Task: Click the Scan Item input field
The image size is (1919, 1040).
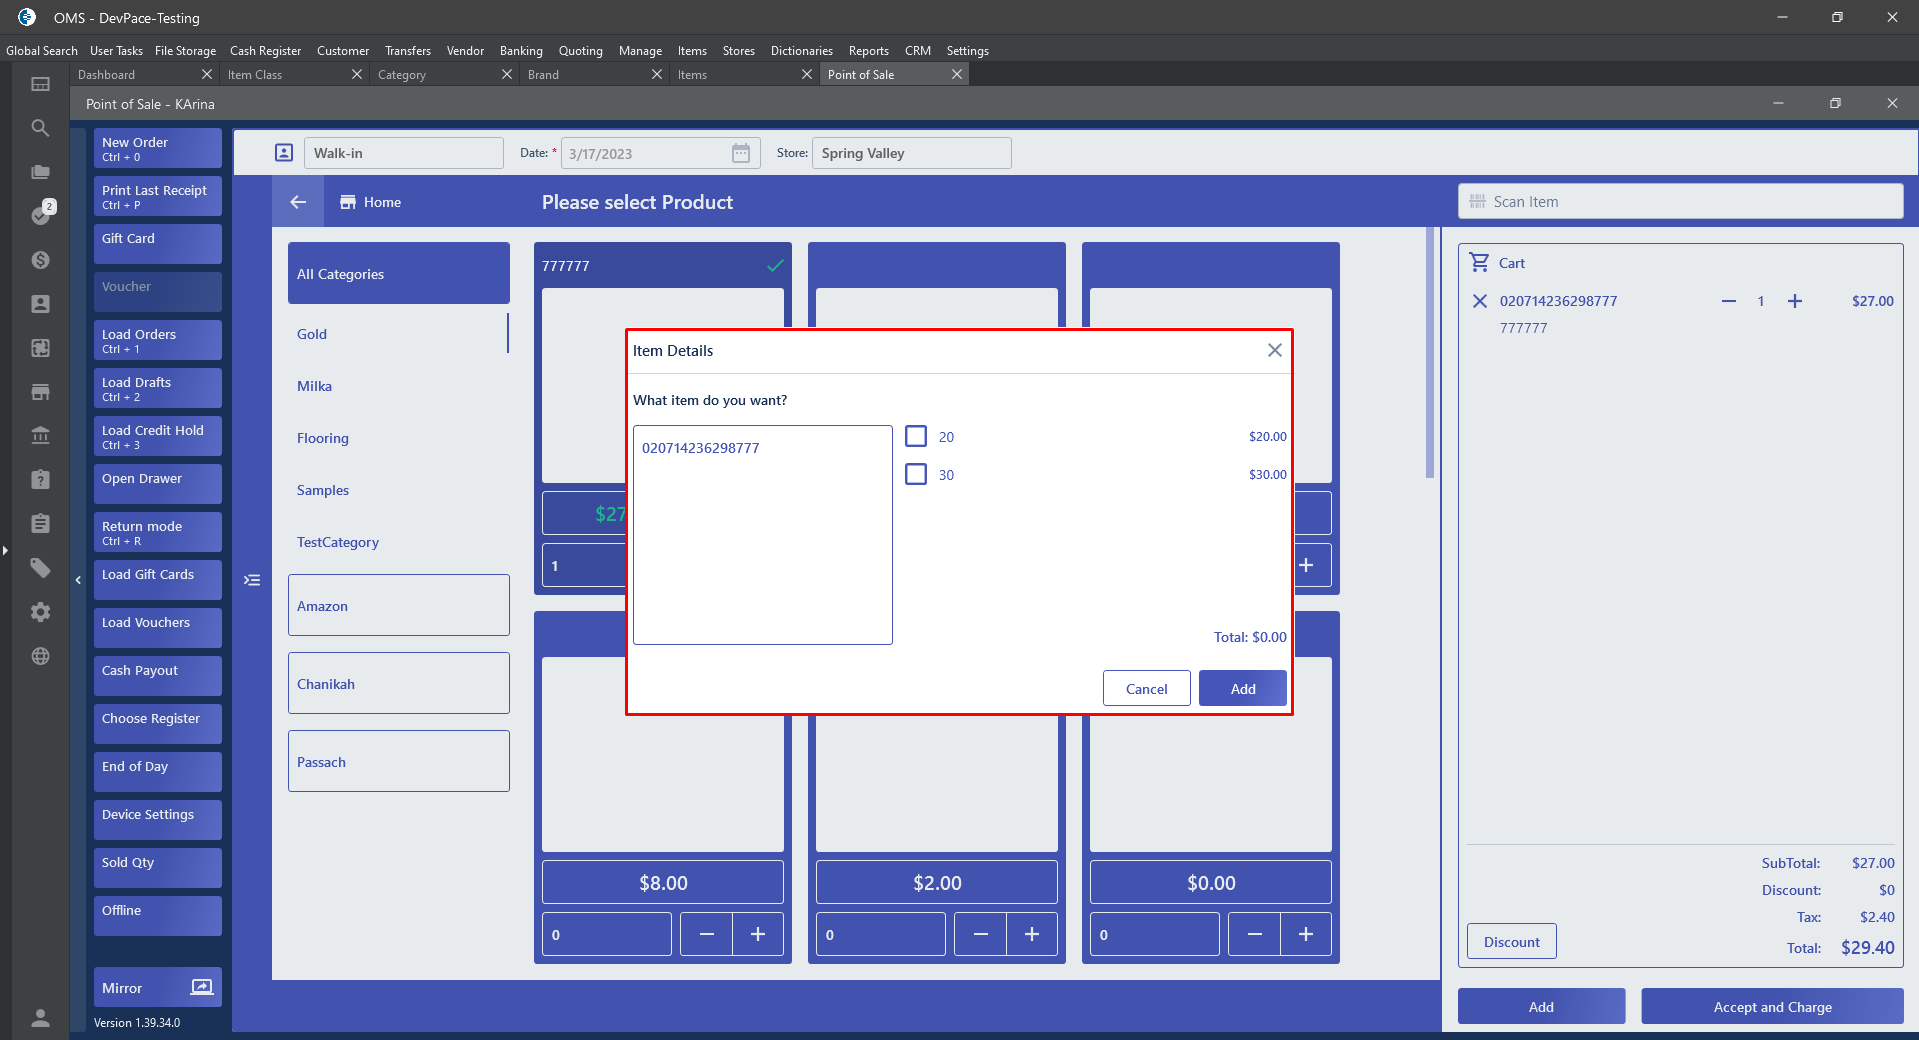Action: [1690, 202]
